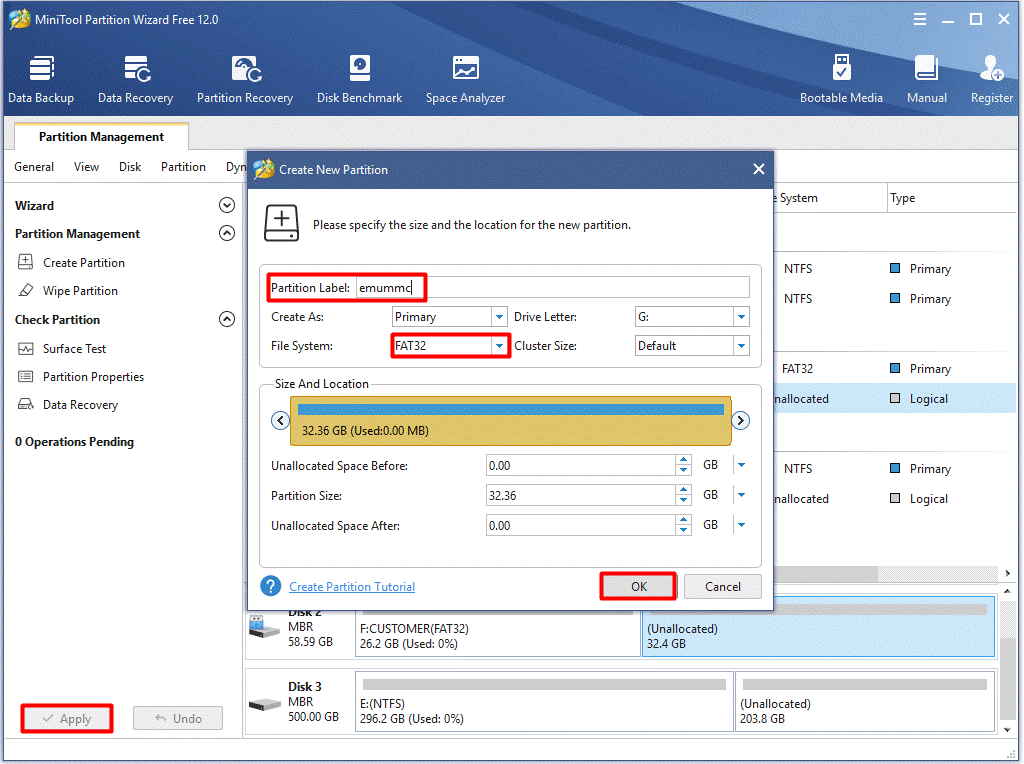Click the Partition Label text field

pos(552,288)
